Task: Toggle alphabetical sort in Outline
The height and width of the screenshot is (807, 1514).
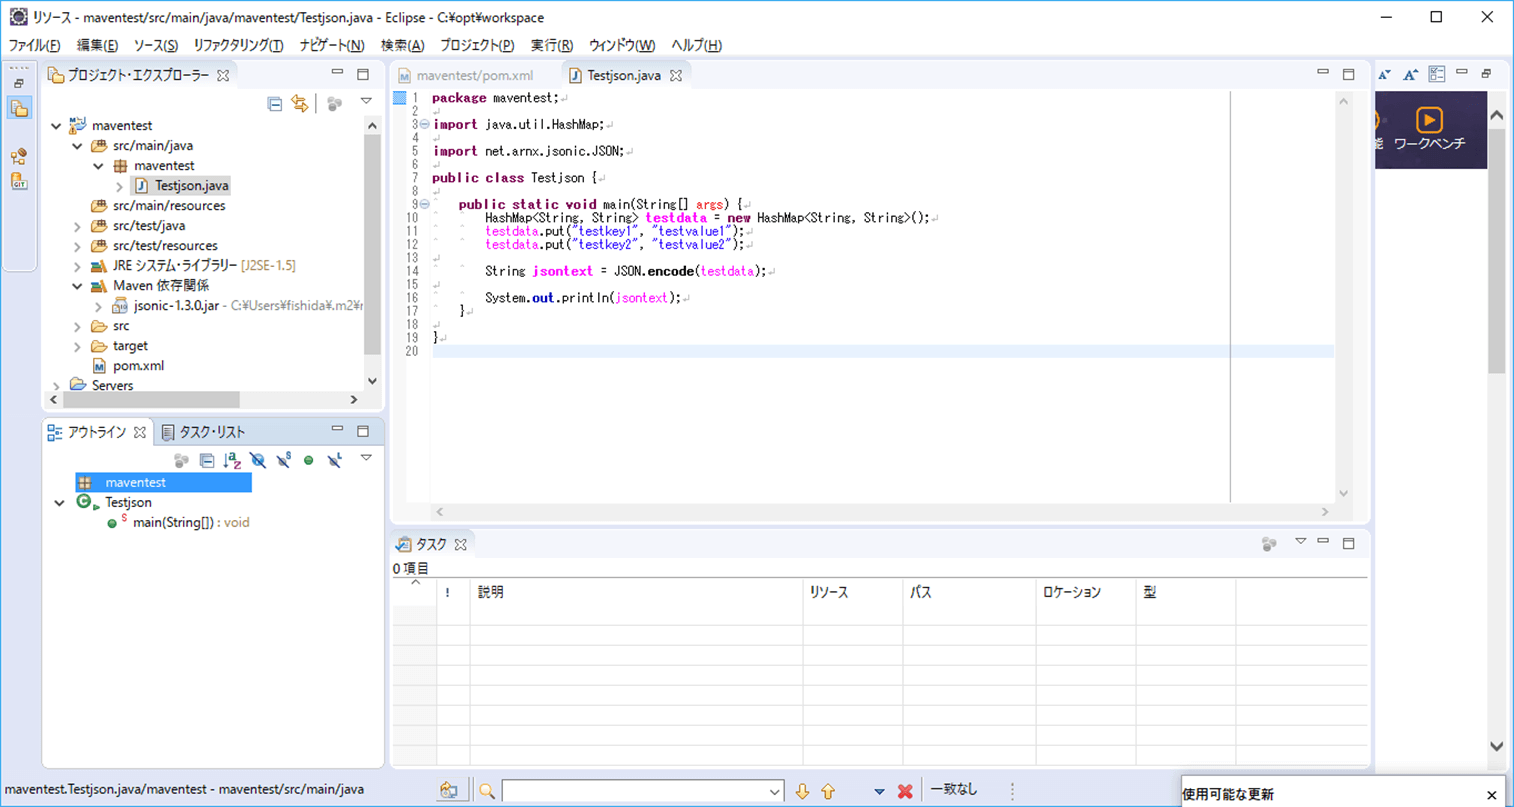Action: click(232, 461)
